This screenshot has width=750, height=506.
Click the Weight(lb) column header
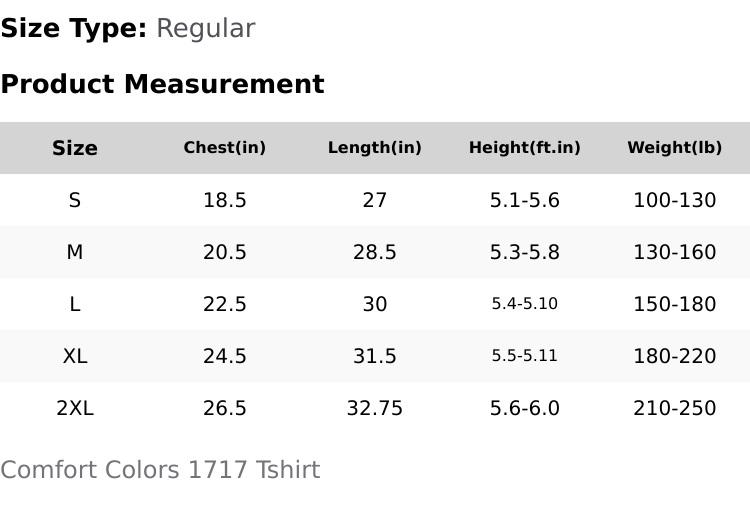pos(674,147)
